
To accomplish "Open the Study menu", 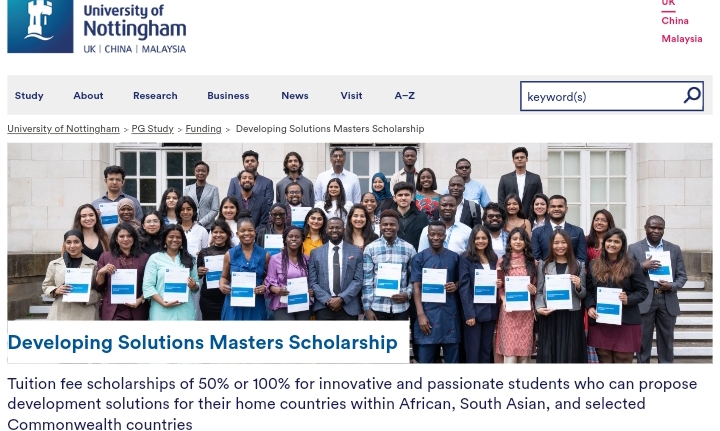I will [x=29, y=96].
